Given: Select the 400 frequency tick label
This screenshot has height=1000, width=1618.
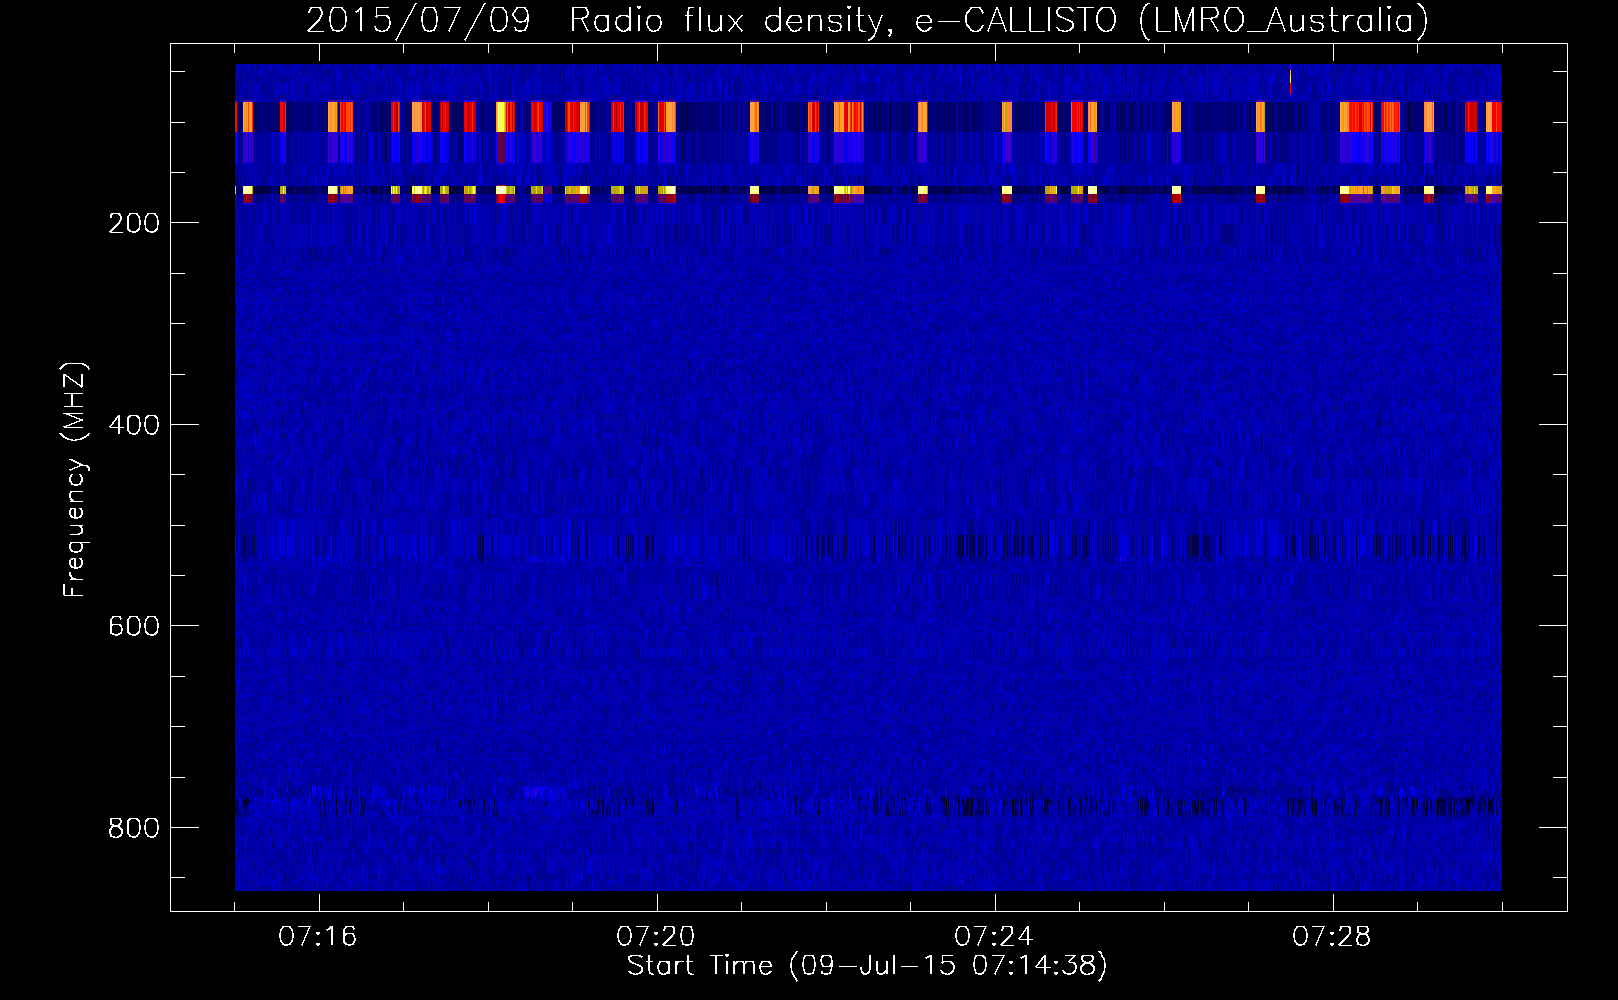Looking at the screenshot, I should (x=133, y=425).
